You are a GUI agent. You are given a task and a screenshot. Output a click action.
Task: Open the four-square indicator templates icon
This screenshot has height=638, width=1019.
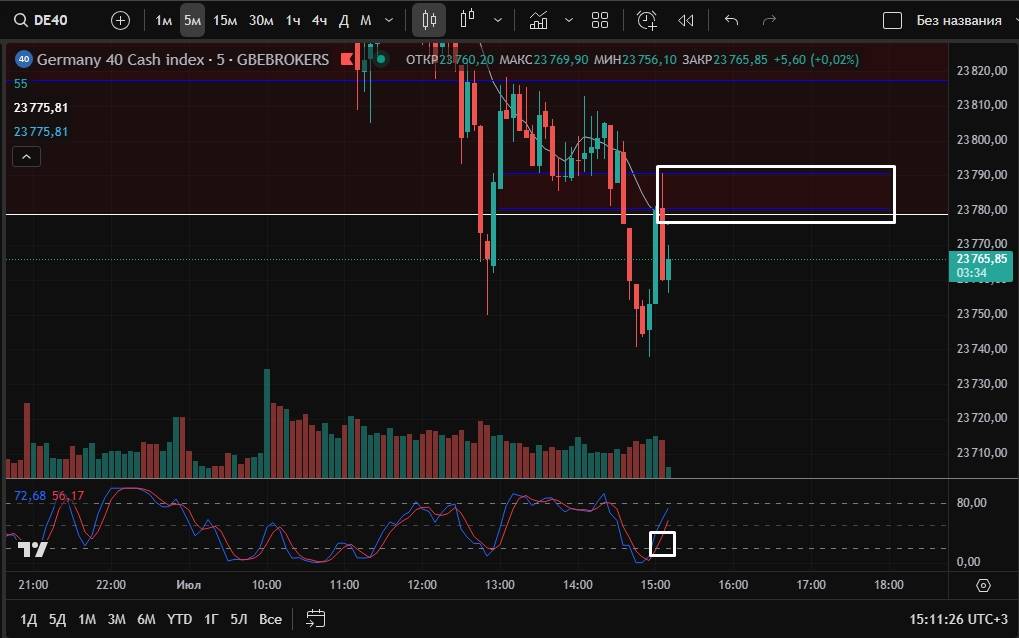pyautogui.click(x=600, y=21)
